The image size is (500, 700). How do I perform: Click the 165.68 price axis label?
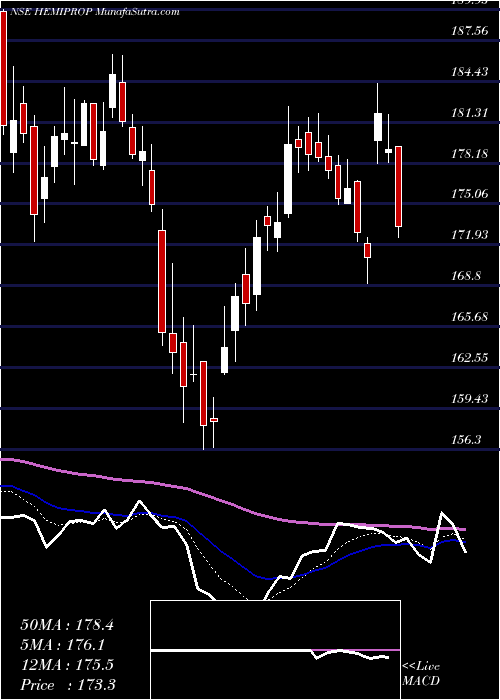[x=470, y=317]
